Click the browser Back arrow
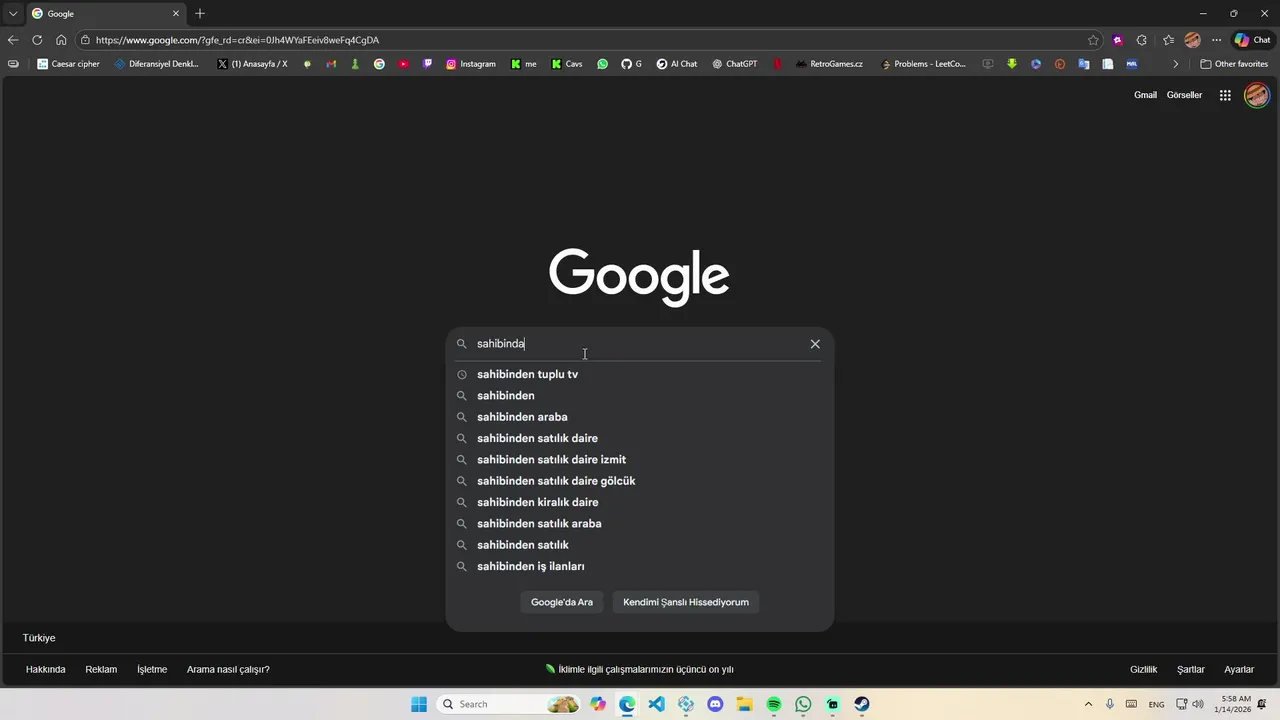Viewport: 1280px width, 720px height. pyautogui.click(x=13, y=40)
